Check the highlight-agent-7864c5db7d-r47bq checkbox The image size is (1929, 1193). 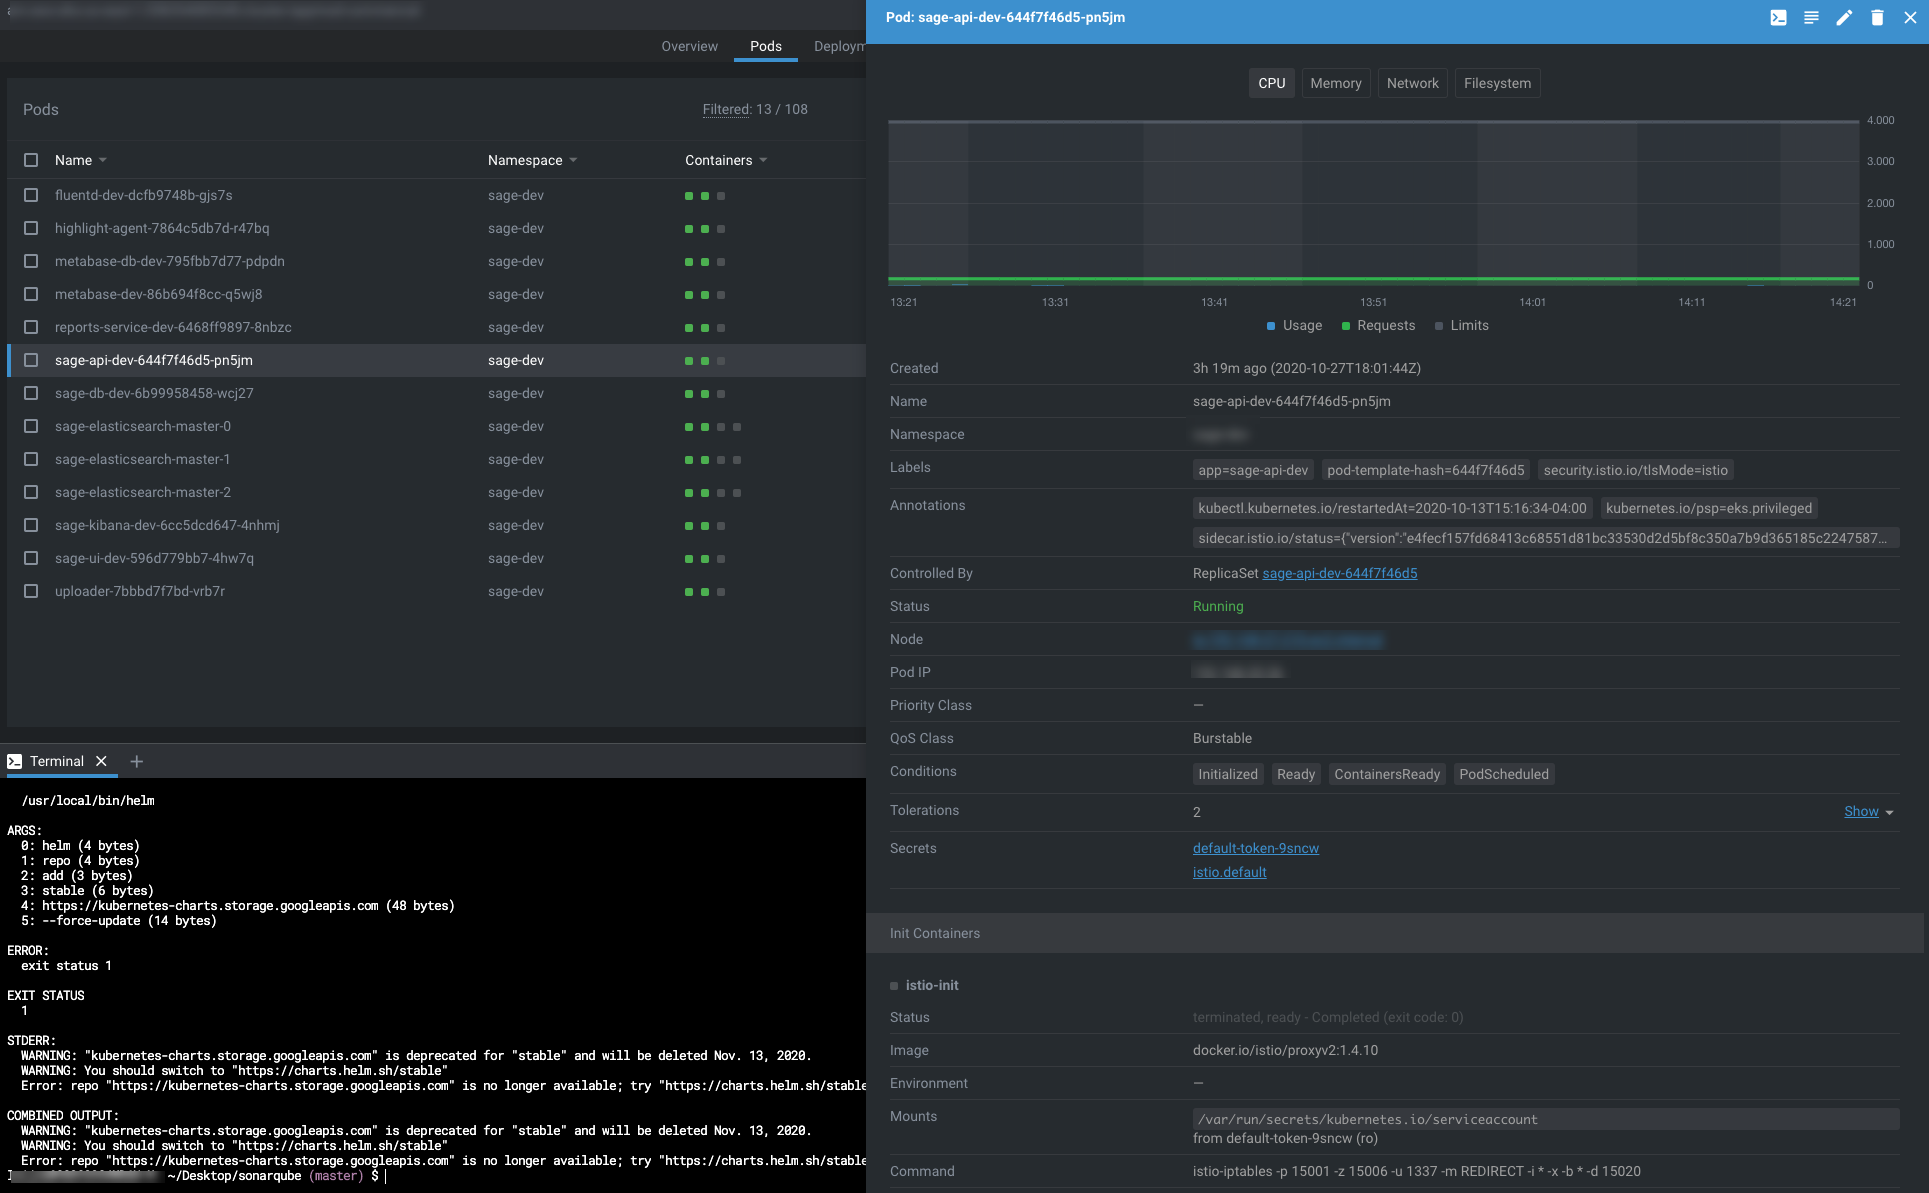pos(31,228)
